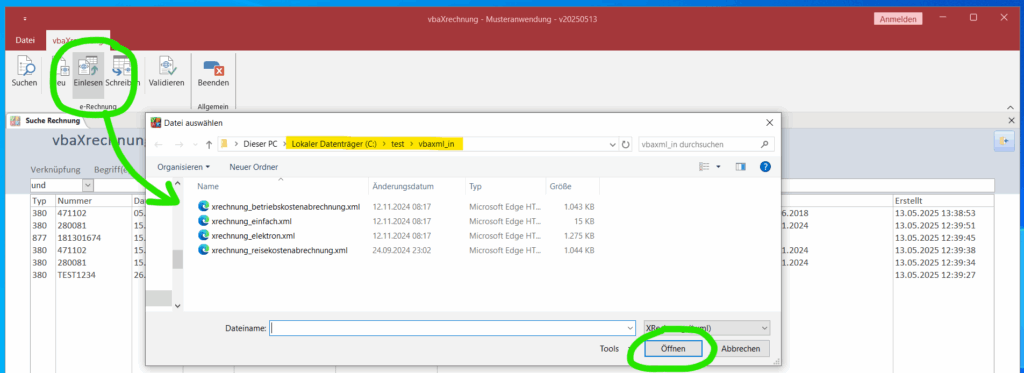Close the Datei auswählen dialog

click(769, 122)
